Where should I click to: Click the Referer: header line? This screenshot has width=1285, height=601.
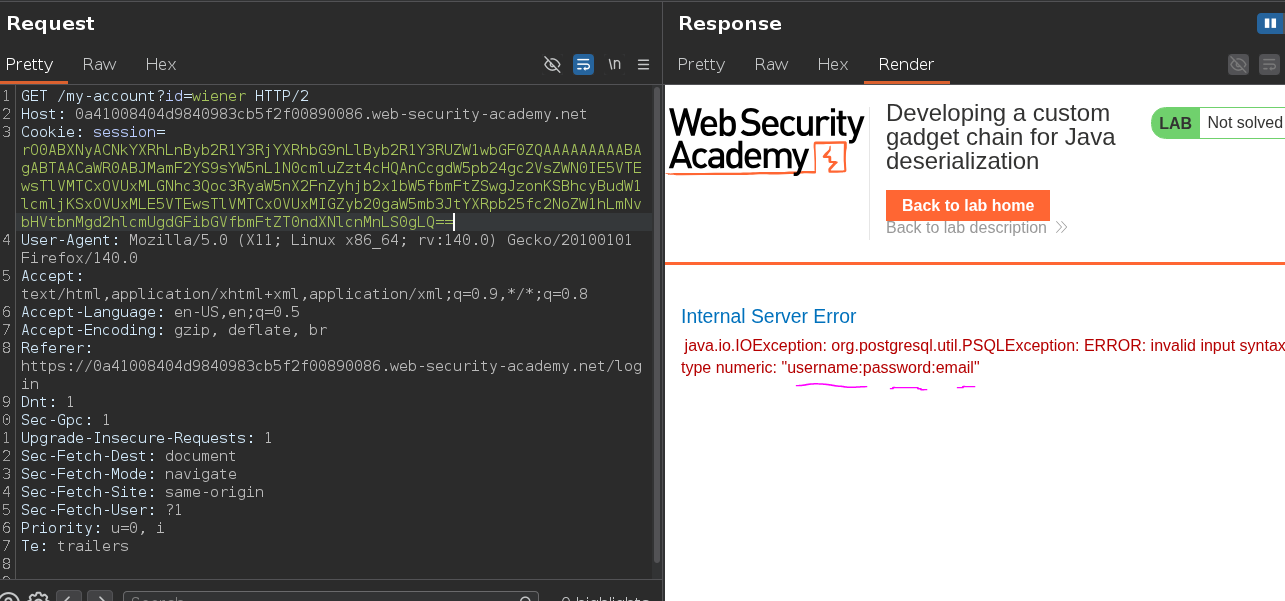click(57, 348)
